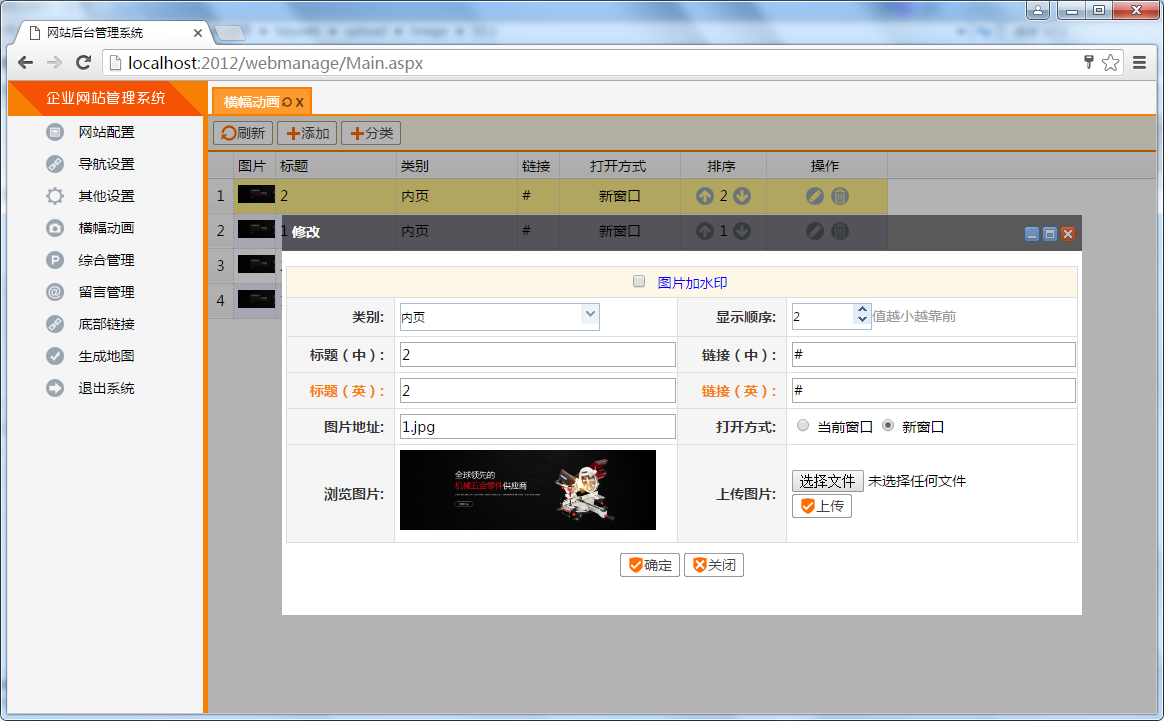Minimize the 修改 dialog
Image resolution: width=1164 pixels, height=721 pixels.
(1032, 234)
